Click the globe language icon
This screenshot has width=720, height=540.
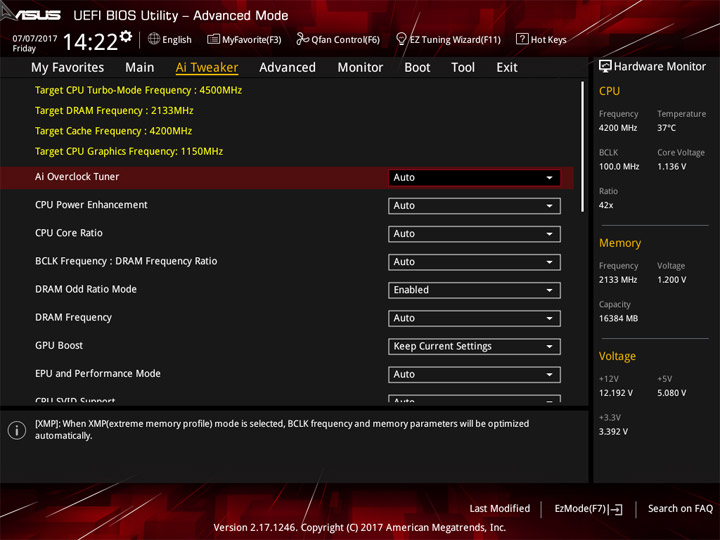(154, 39)
